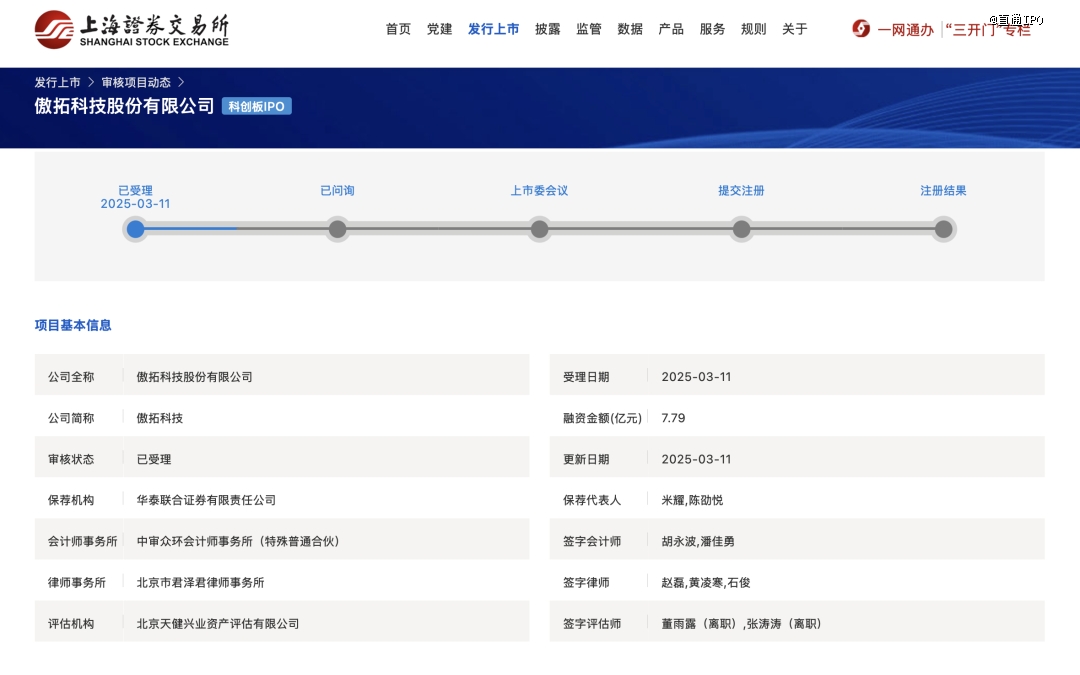Click the 上市委会议 stage label
The image size is (1080, 675).
click(539, 191)
